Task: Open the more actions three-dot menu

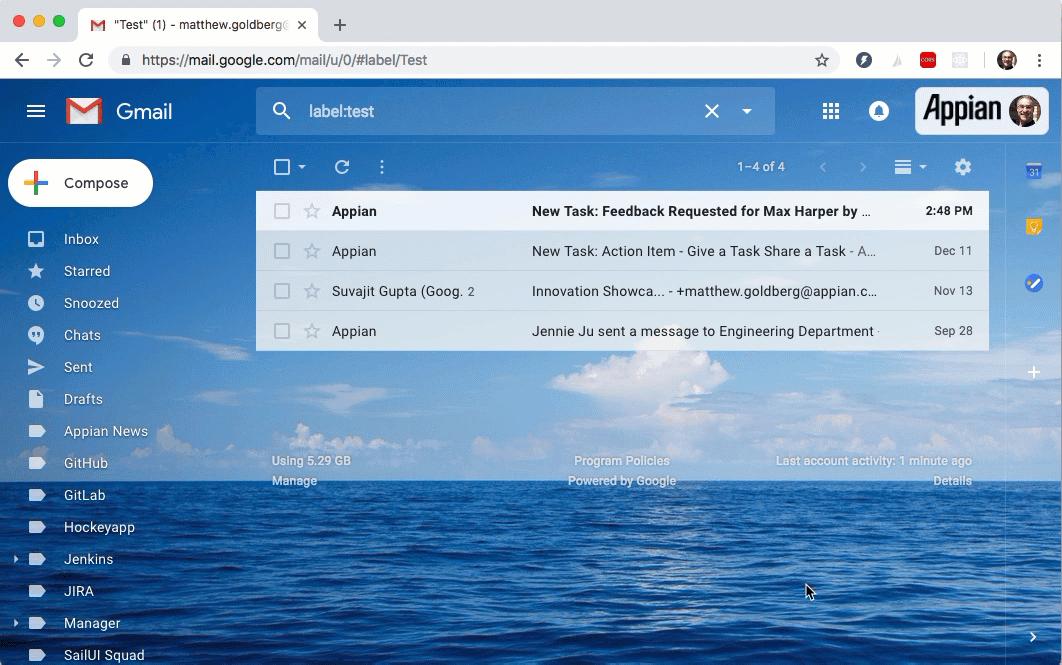Action: pyautogui.click(x=382, y=167)
